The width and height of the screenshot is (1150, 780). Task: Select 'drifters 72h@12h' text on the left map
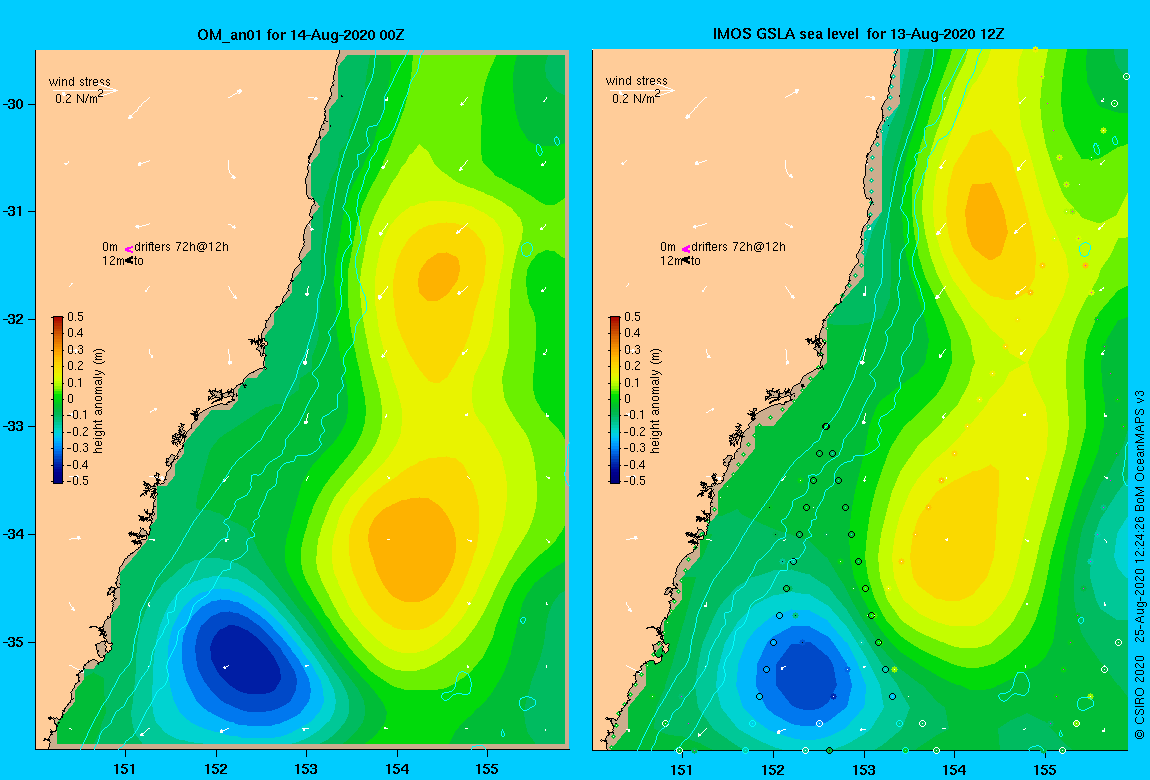coord(181,247)
